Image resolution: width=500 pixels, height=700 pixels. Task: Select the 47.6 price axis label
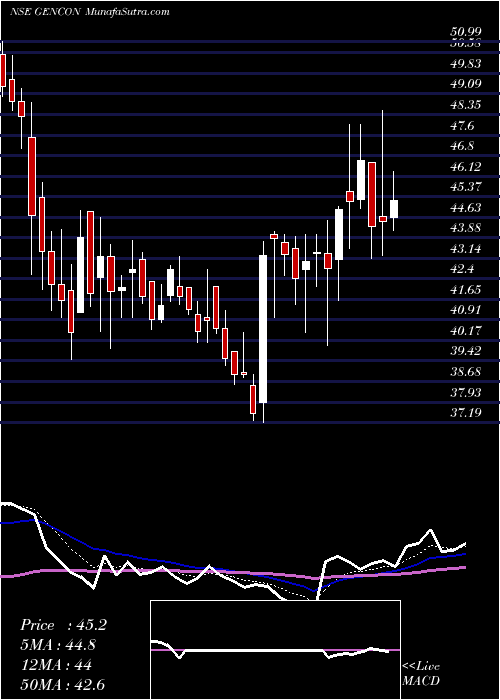click(x=462, y=126)
